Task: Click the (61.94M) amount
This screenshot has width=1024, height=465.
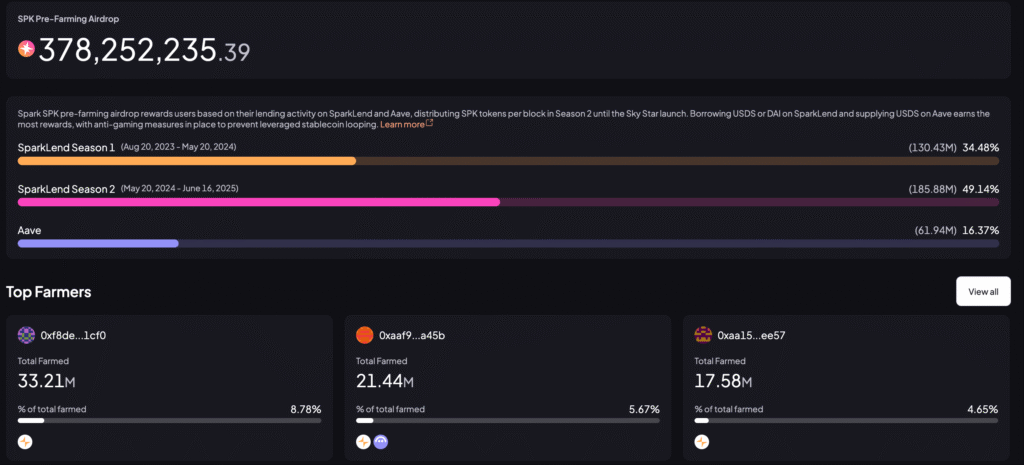Action: tap(936, 231)
